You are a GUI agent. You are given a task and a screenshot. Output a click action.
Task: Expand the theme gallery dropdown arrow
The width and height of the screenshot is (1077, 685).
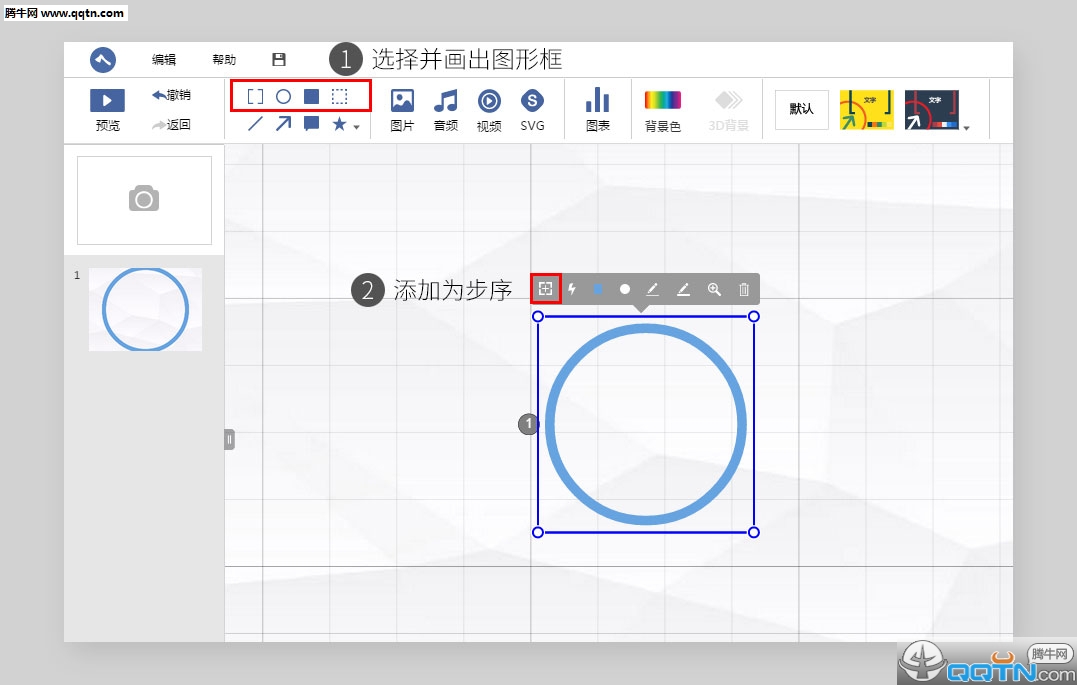pyautogui.click(x=966, y=128)
